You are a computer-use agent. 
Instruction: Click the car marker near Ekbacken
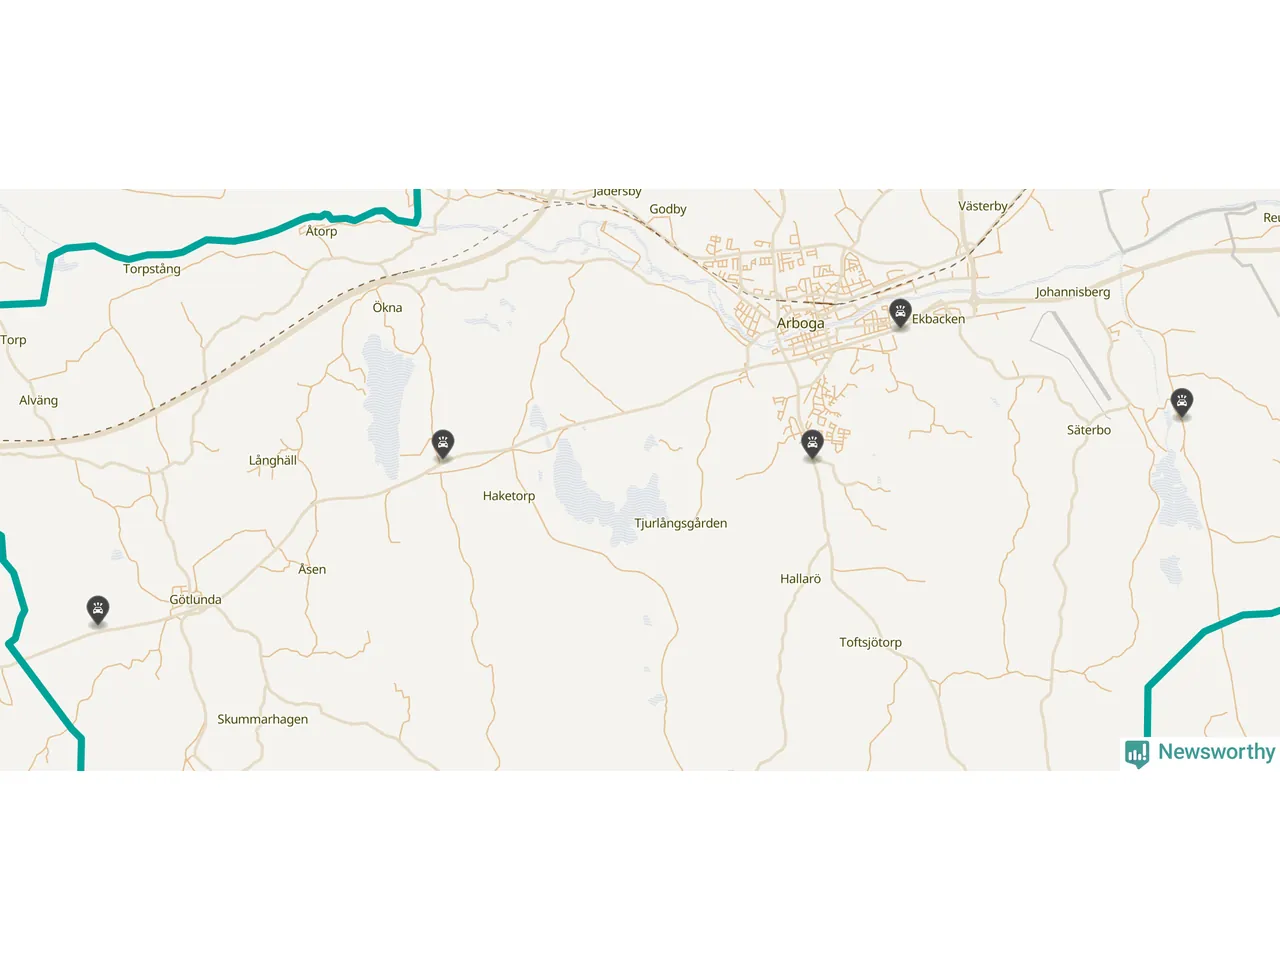click(x=900, y=313)
